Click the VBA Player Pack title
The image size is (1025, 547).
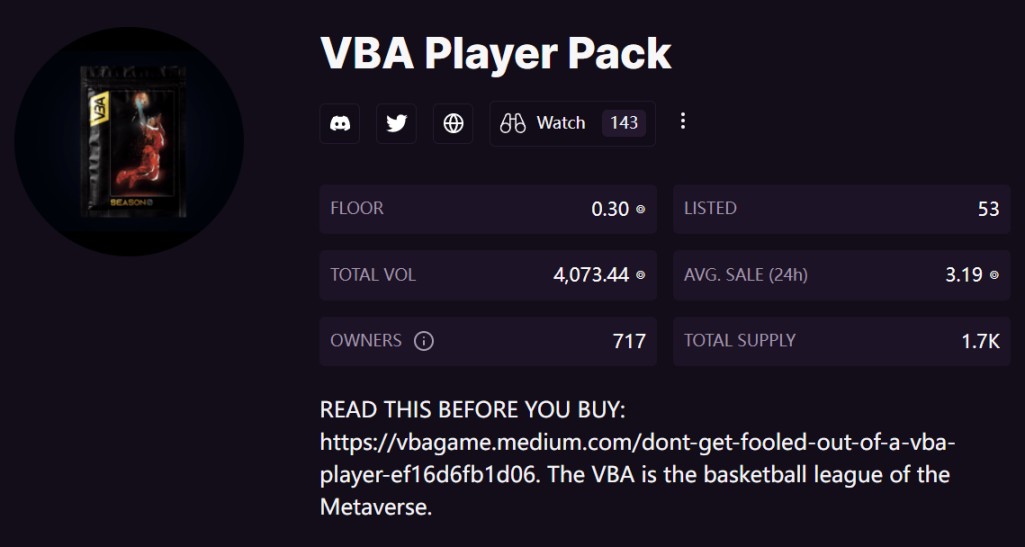click(x=496, y=54)
